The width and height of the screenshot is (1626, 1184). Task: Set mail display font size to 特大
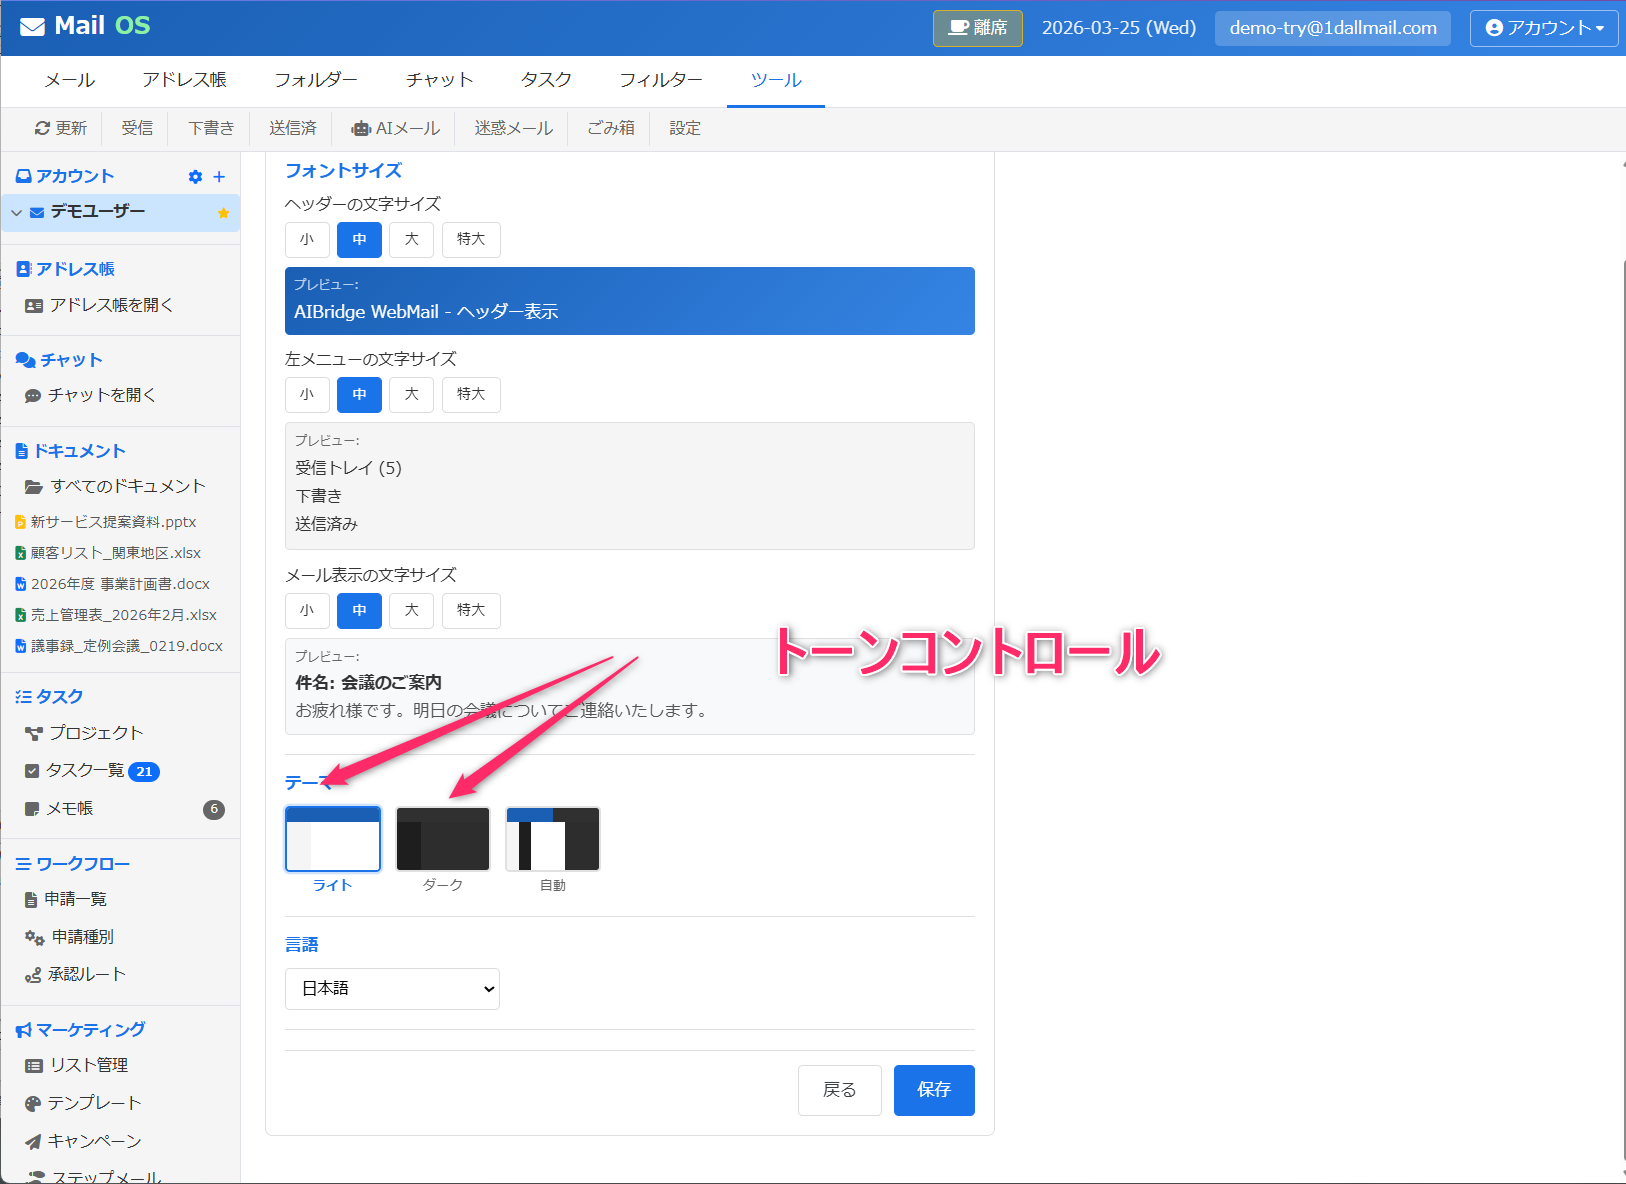(471, 611)
